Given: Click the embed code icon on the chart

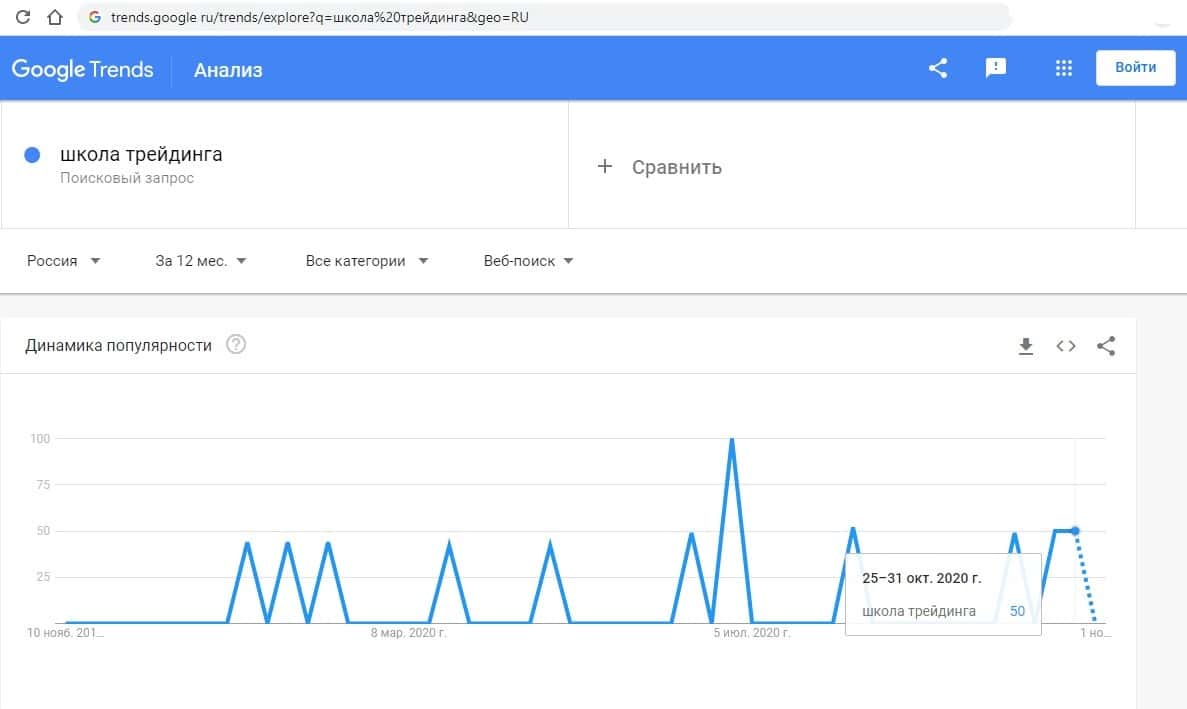Looking at the screenshot, I should (1066, 346).
